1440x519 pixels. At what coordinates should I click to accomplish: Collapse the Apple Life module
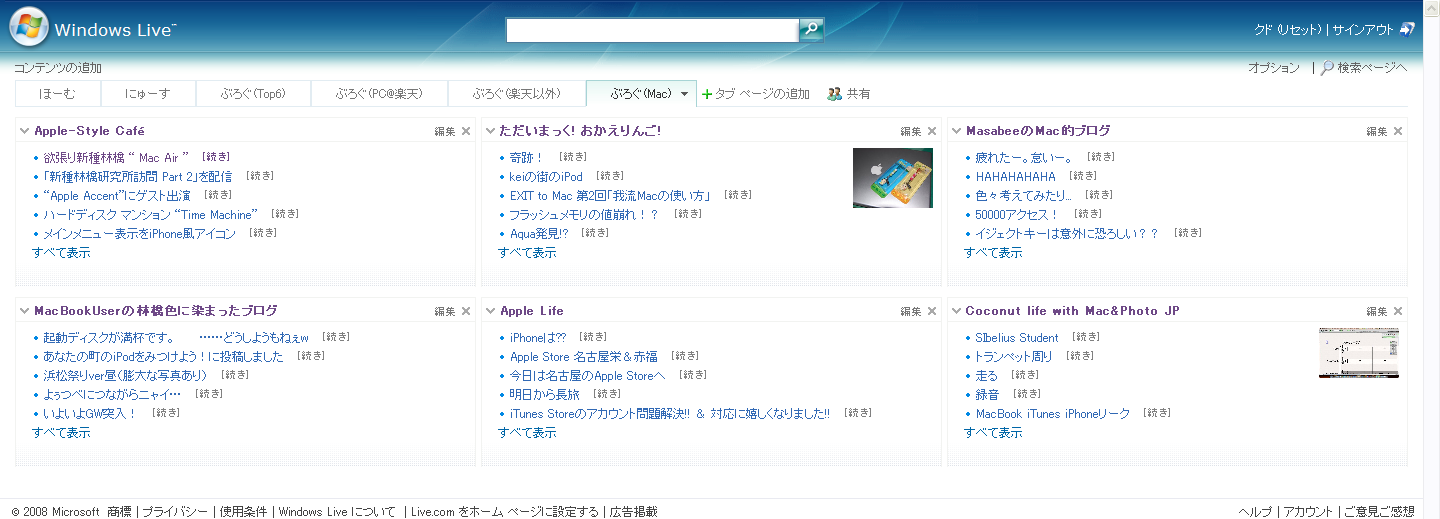[490, 311]
